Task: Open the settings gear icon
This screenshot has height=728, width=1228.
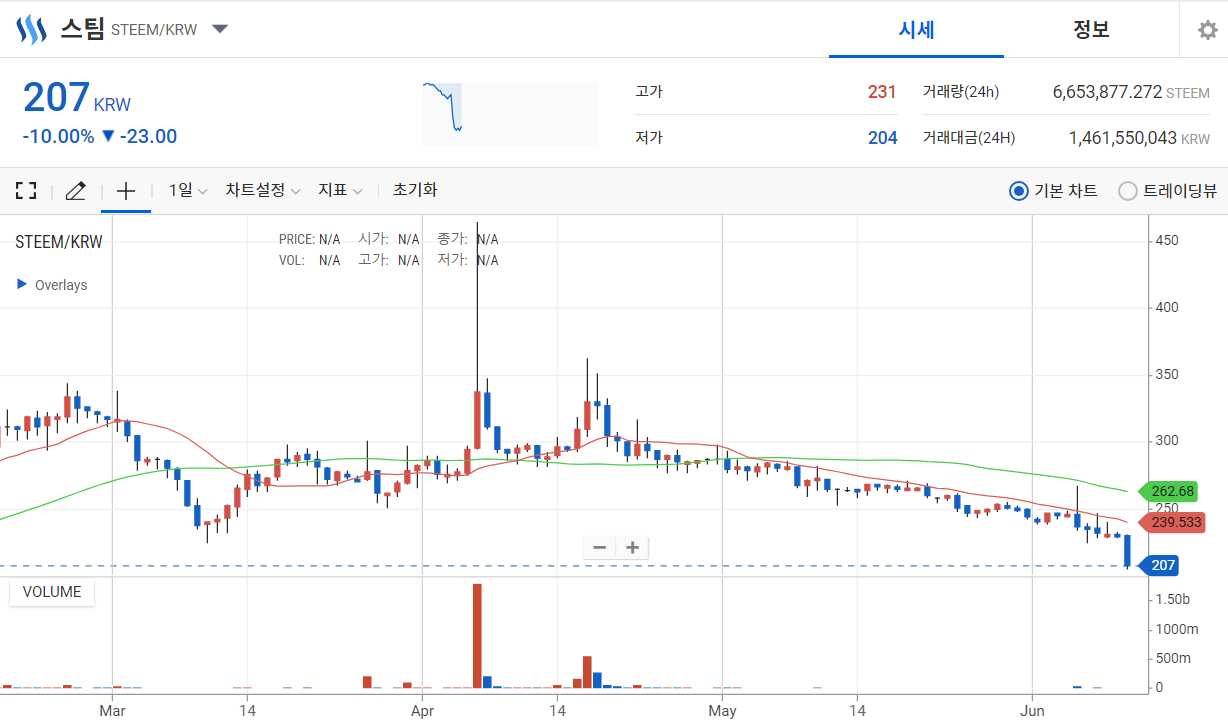Action: [1208, 30]
